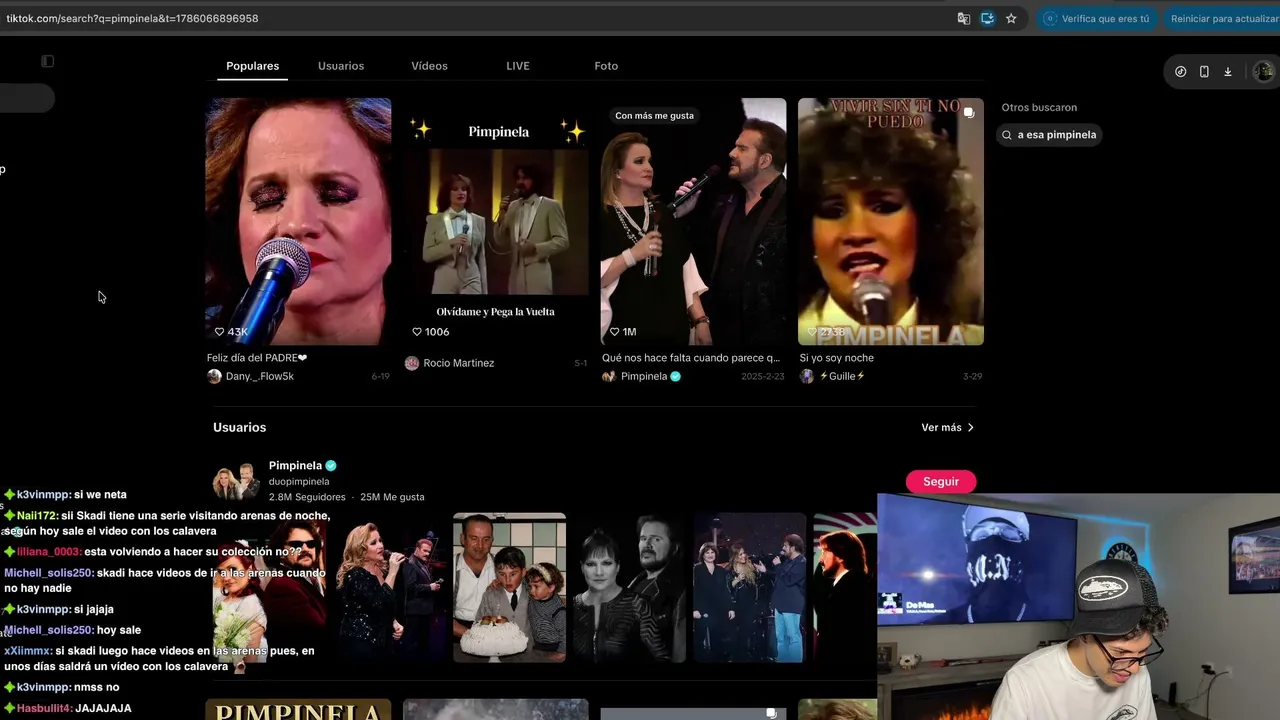Image resolution: width=1280 pixels, height=720 pixels.
Task: Click 'Reiniciar para actualizar' browser button
Action: tap(1225, 18)
